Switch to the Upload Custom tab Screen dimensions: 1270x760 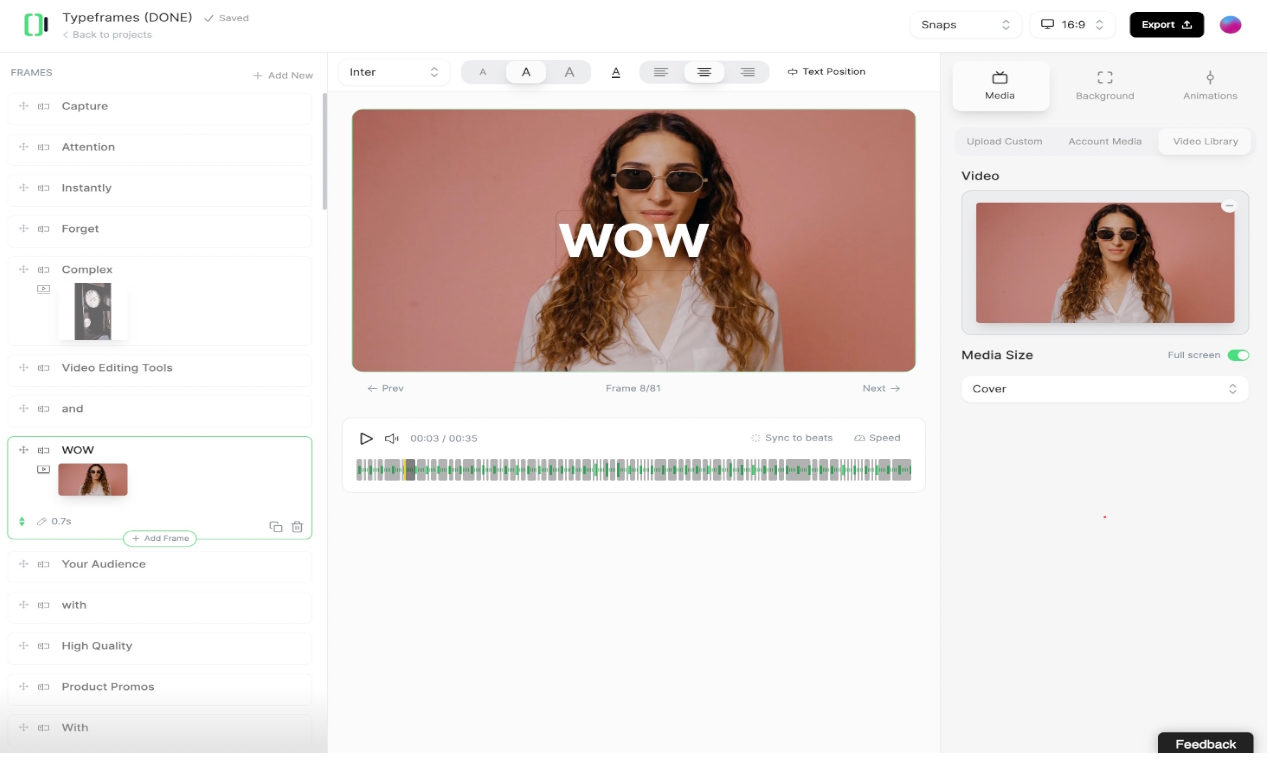pyautogui.click(x=1004, y=141)
